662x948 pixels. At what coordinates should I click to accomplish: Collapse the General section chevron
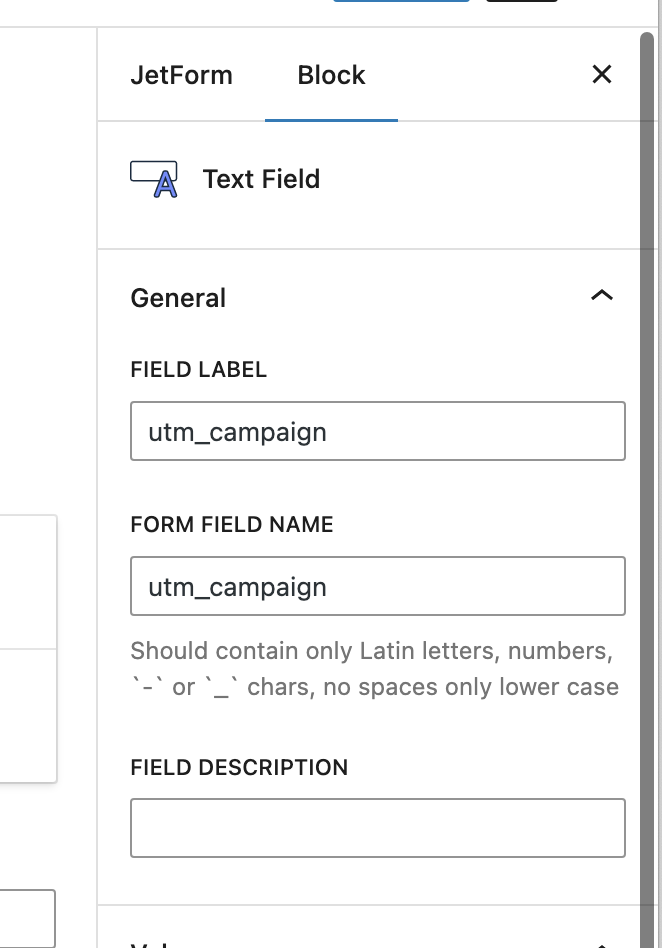tap(602, 296)
